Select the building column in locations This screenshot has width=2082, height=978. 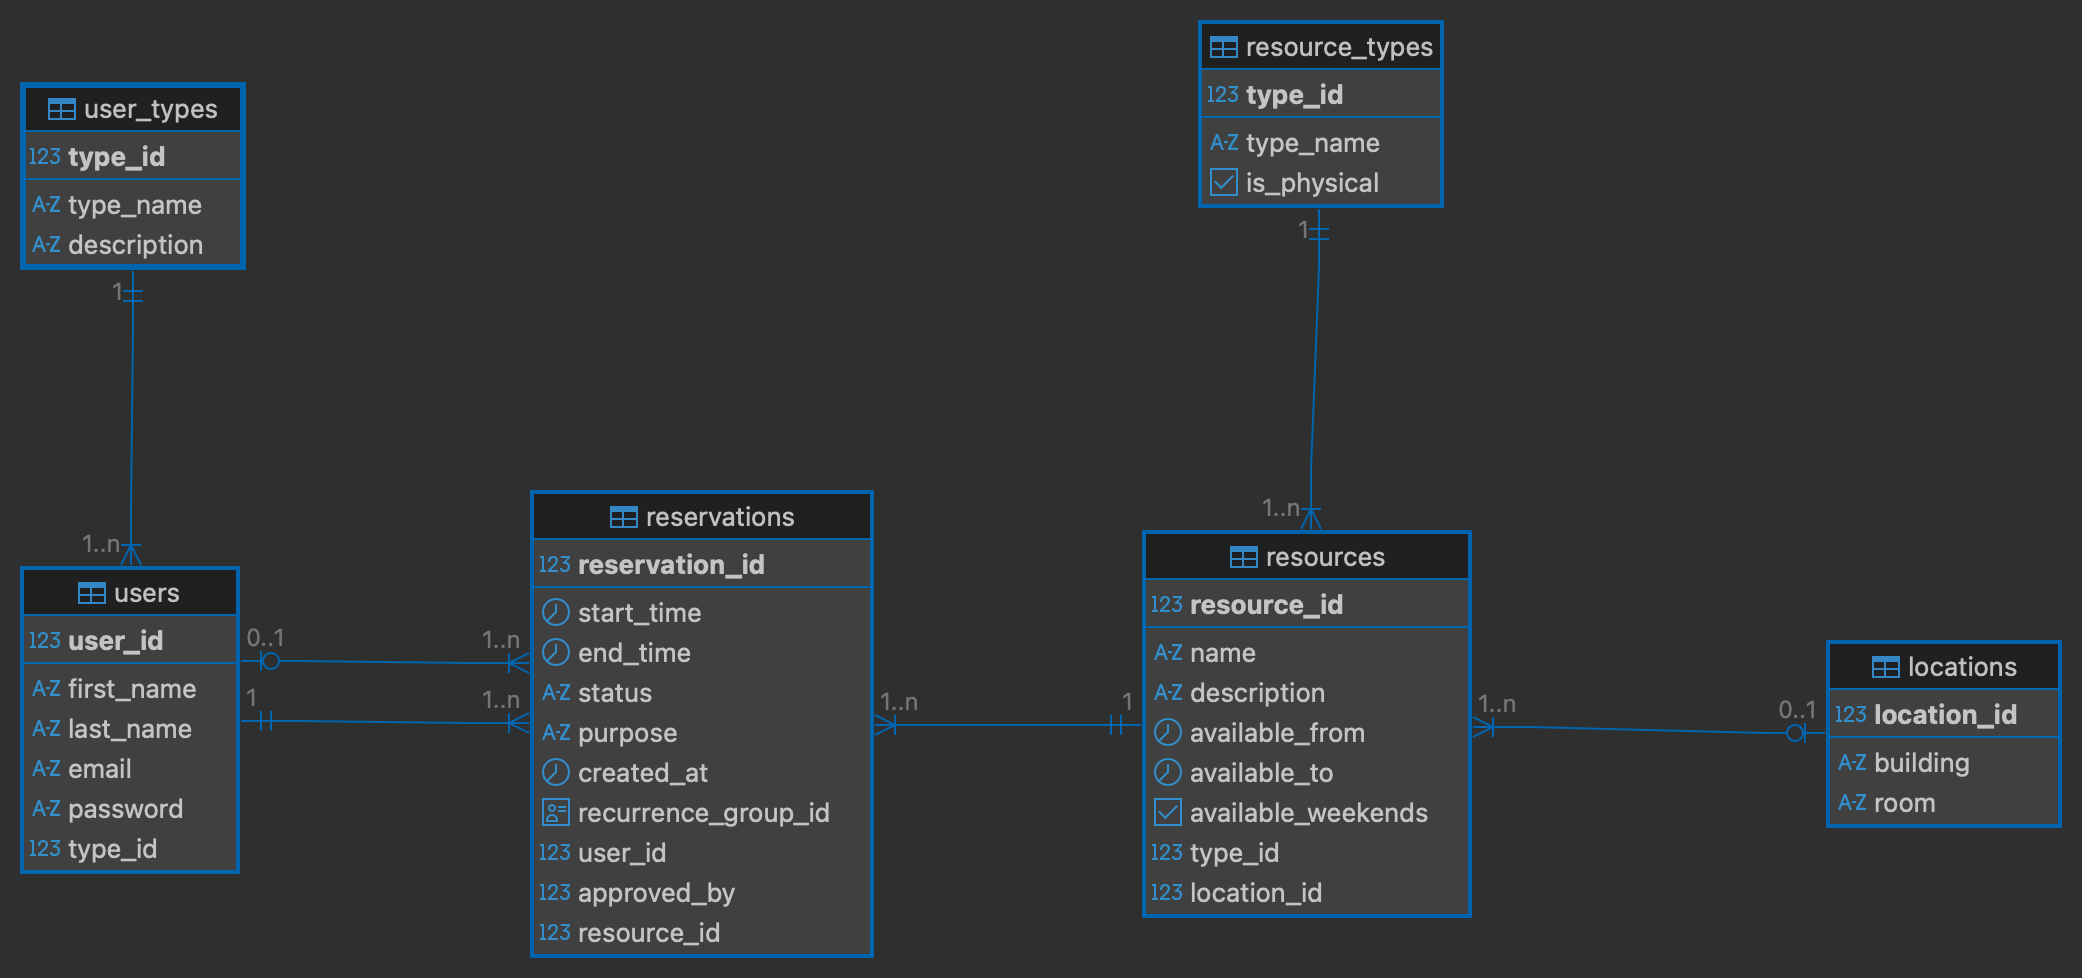point(1920,763)
